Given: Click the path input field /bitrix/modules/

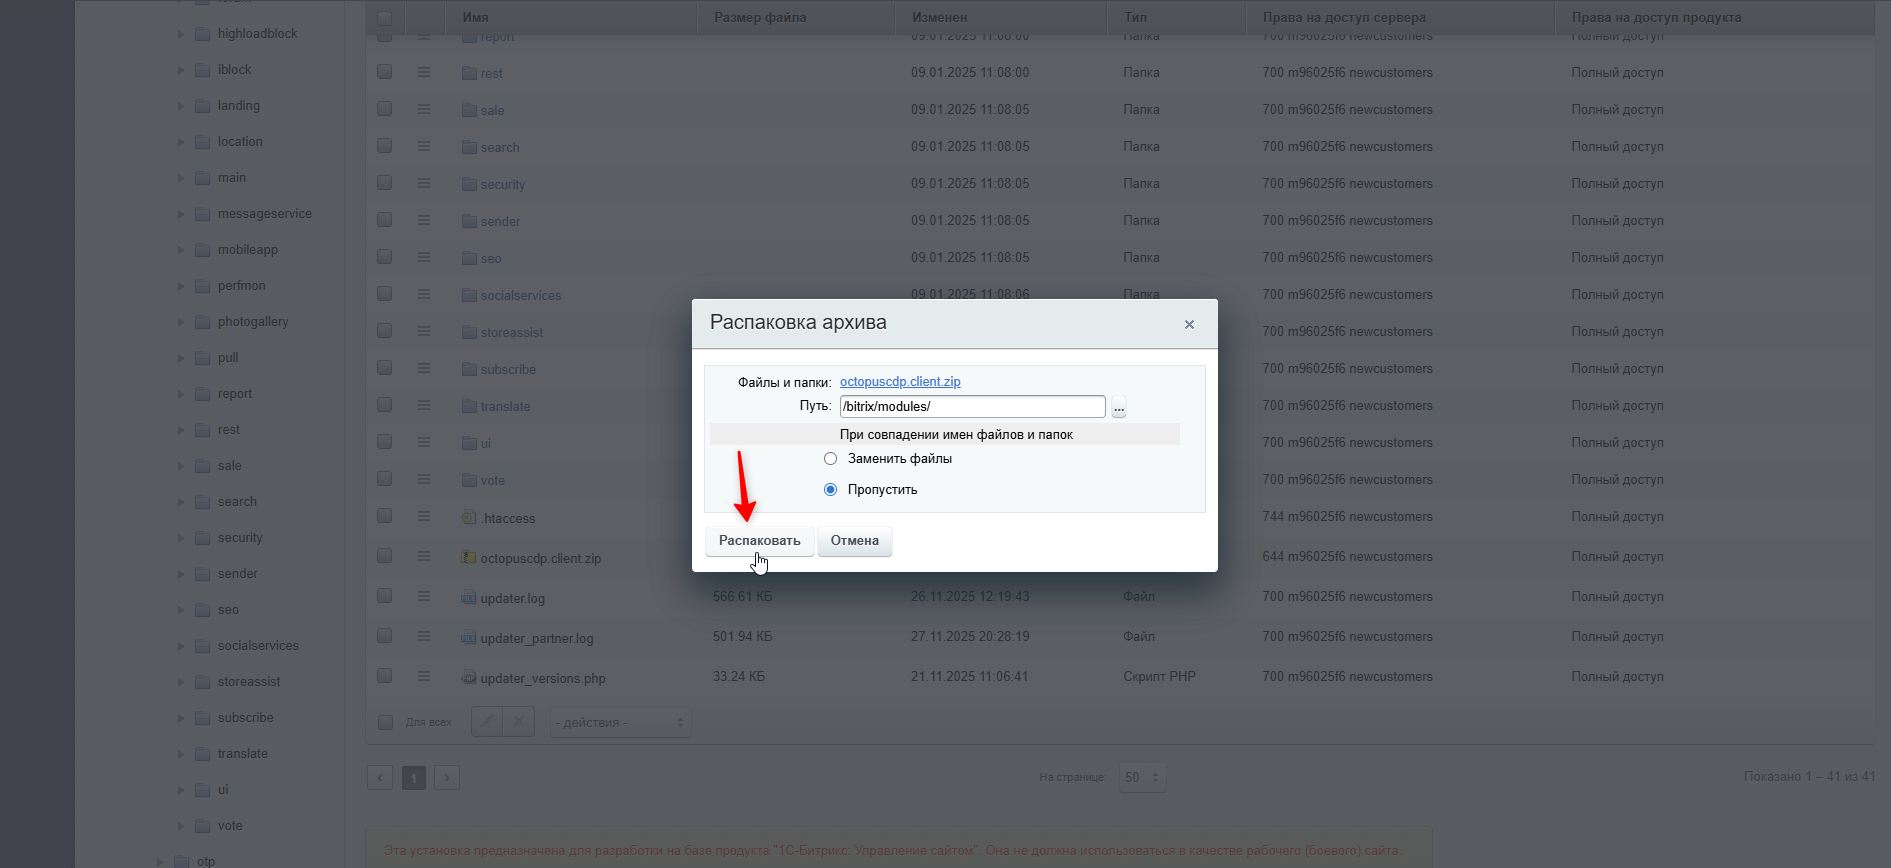Looking at the screenshot, I should click(972, 406).
